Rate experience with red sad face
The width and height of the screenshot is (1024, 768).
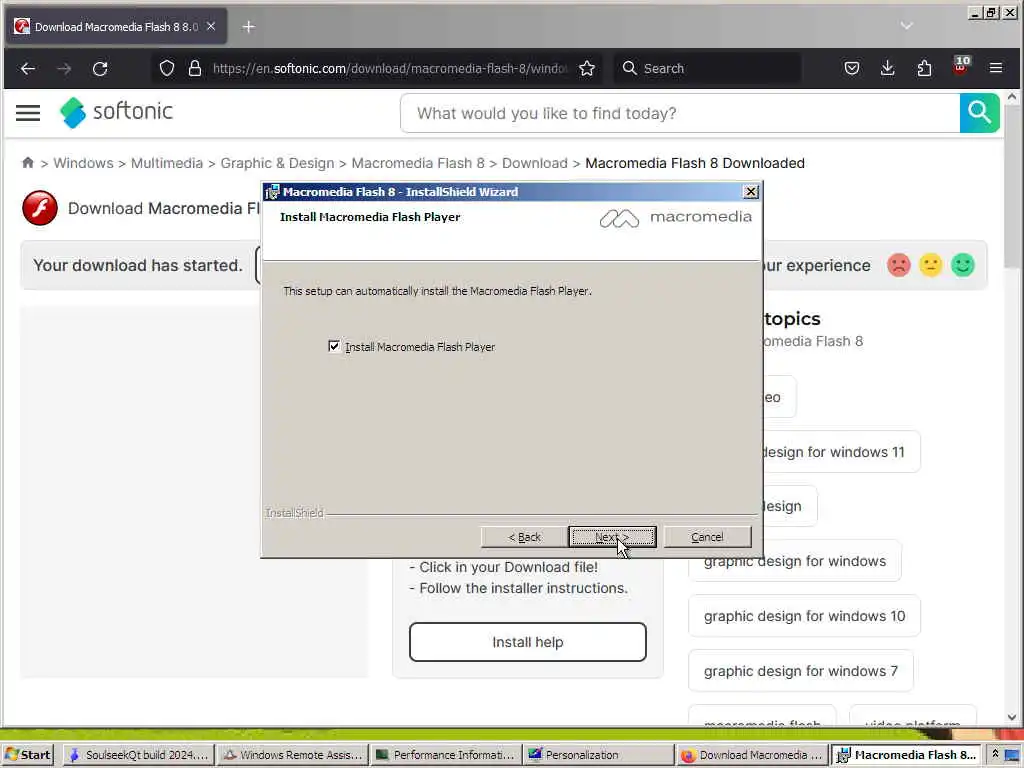click(x=899, y=265)
